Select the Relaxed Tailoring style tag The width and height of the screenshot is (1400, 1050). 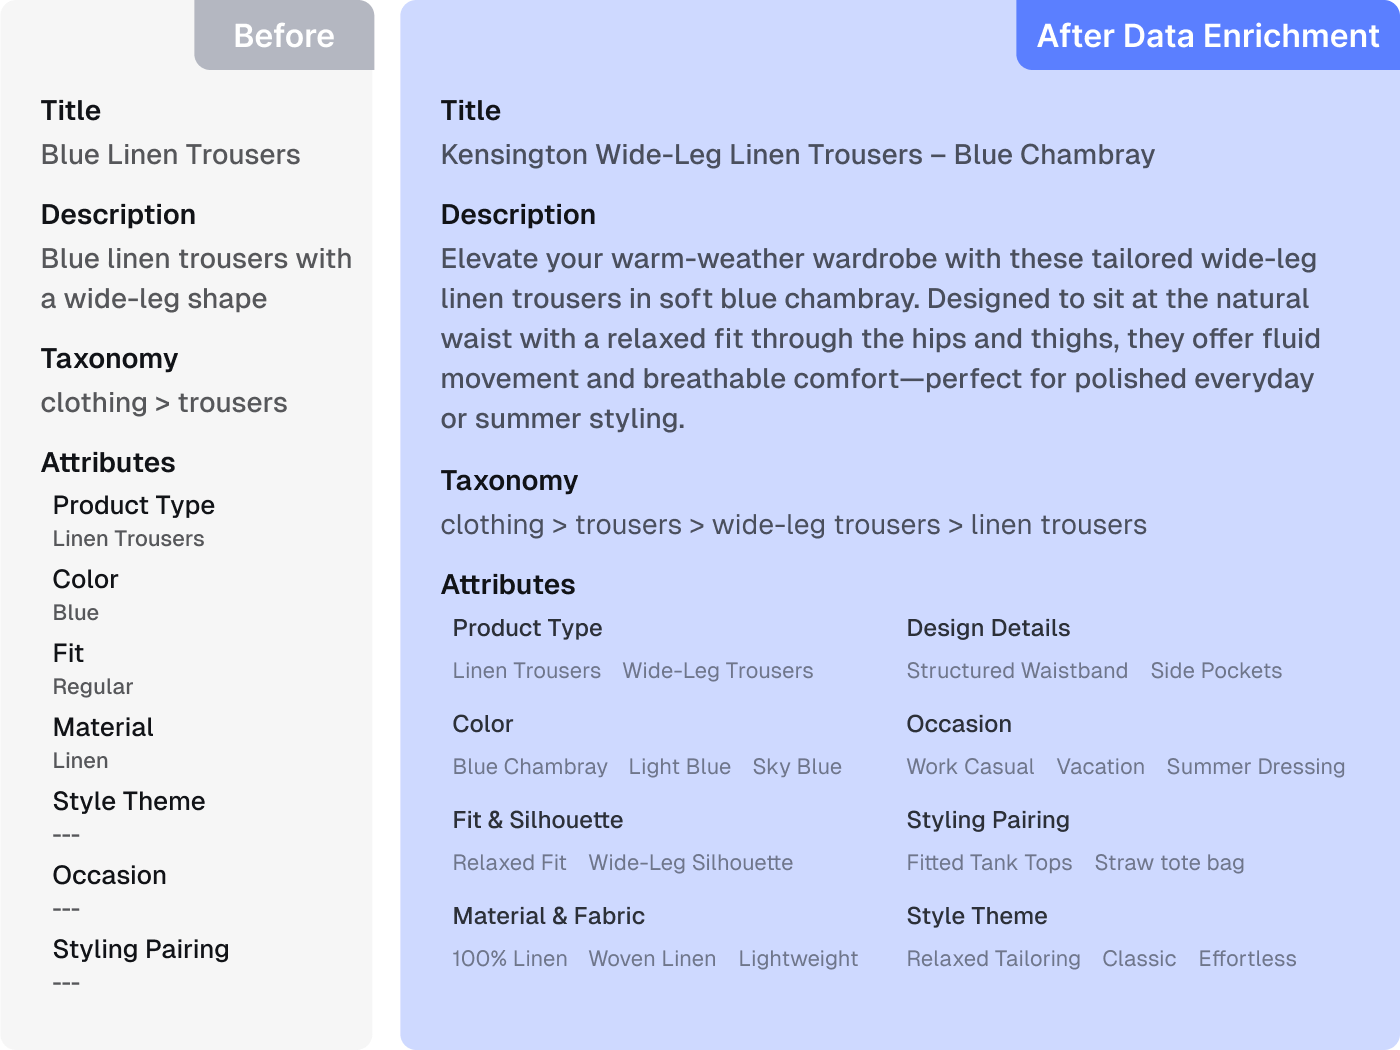993,959
